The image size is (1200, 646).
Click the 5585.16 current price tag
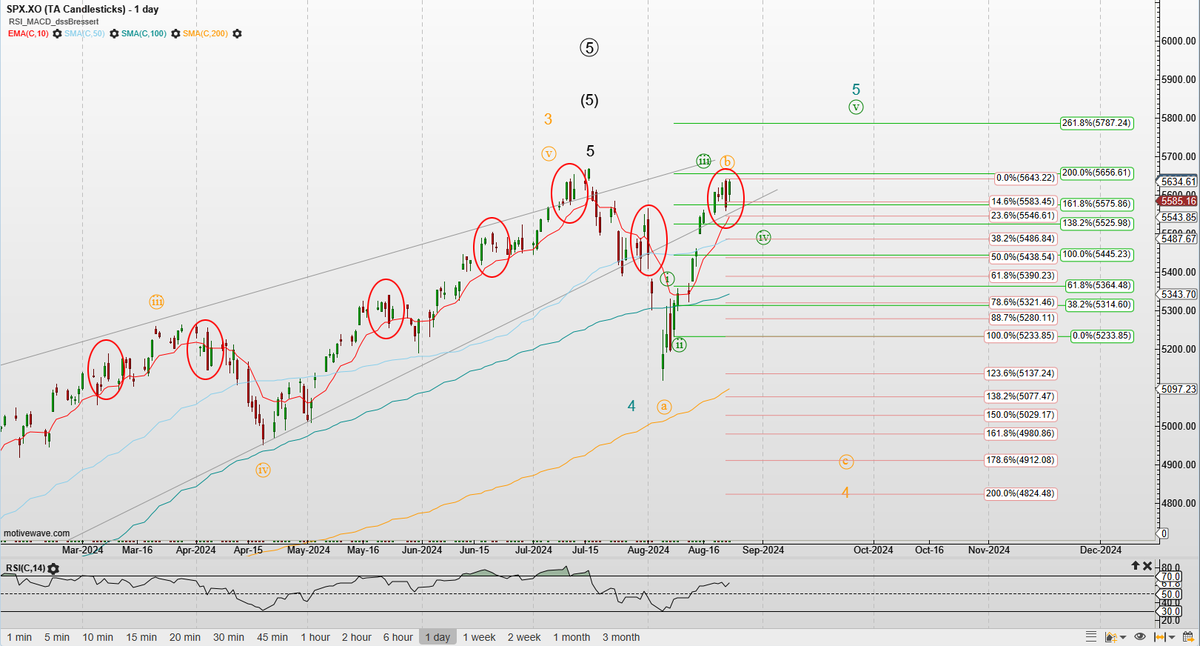pyautogui.click(x=1177, y=201)
